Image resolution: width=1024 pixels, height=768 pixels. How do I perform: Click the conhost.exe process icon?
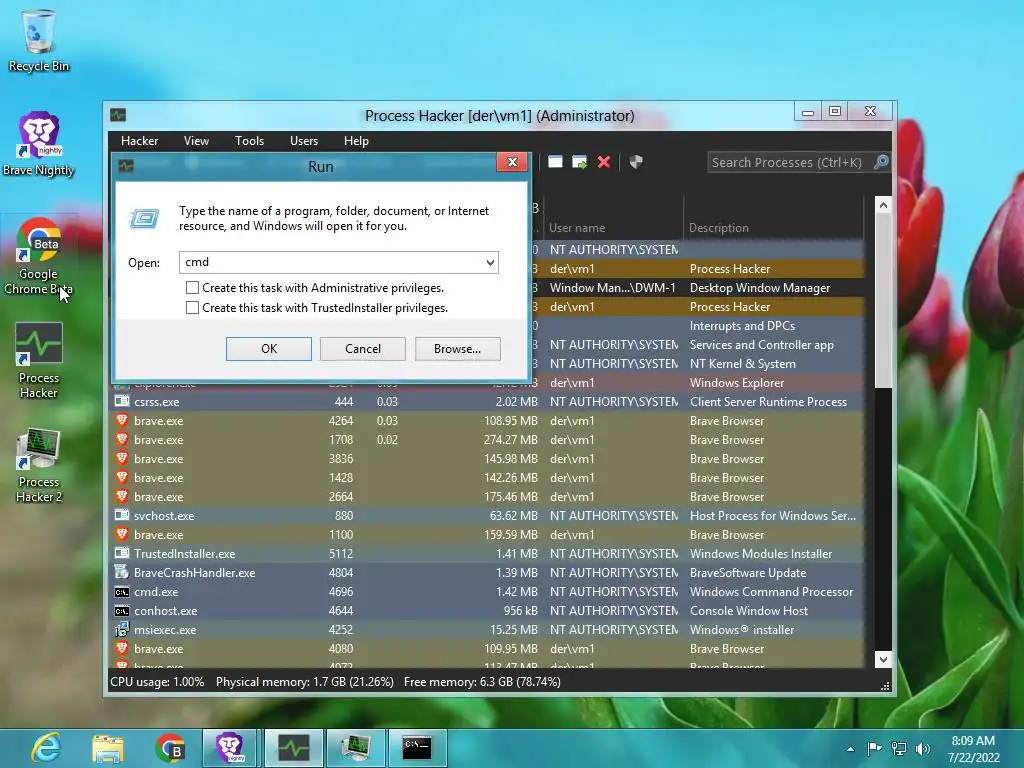pyautogui.click(x=121, y=610)
